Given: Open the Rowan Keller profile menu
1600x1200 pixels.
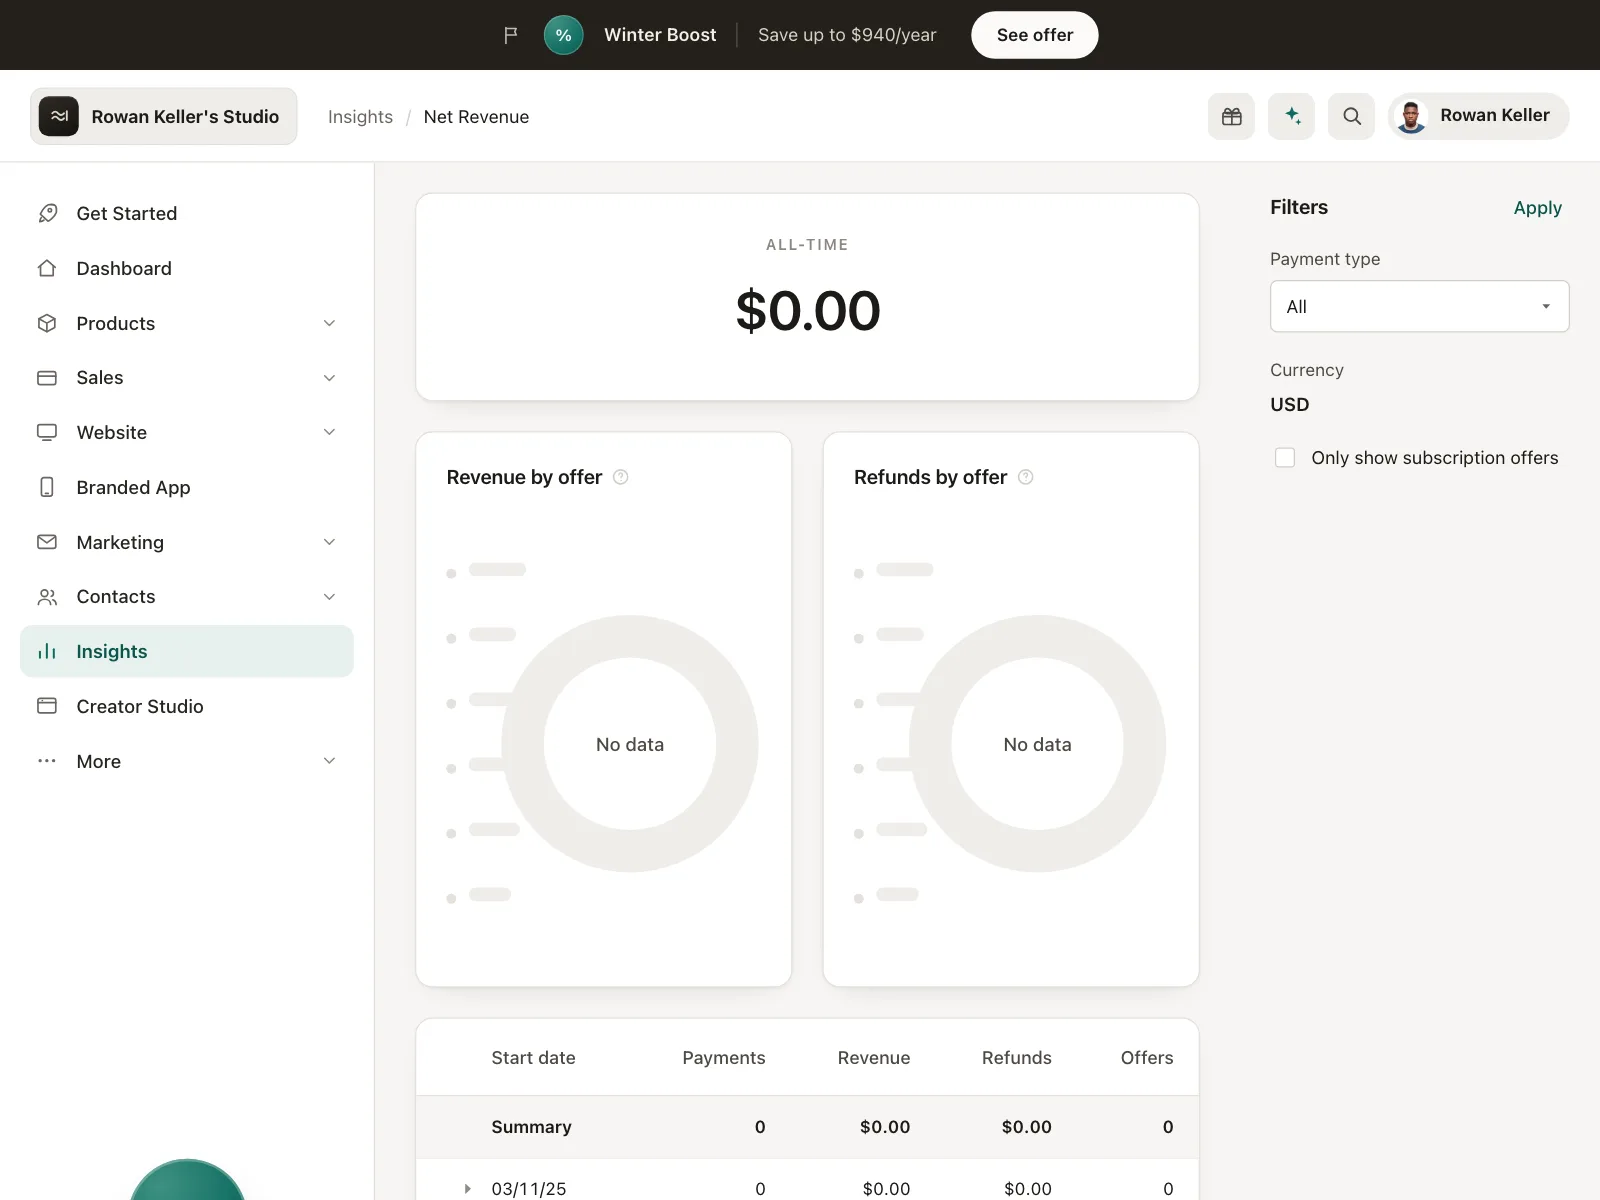Looking at the screenshot, I should click(1479, 116).
